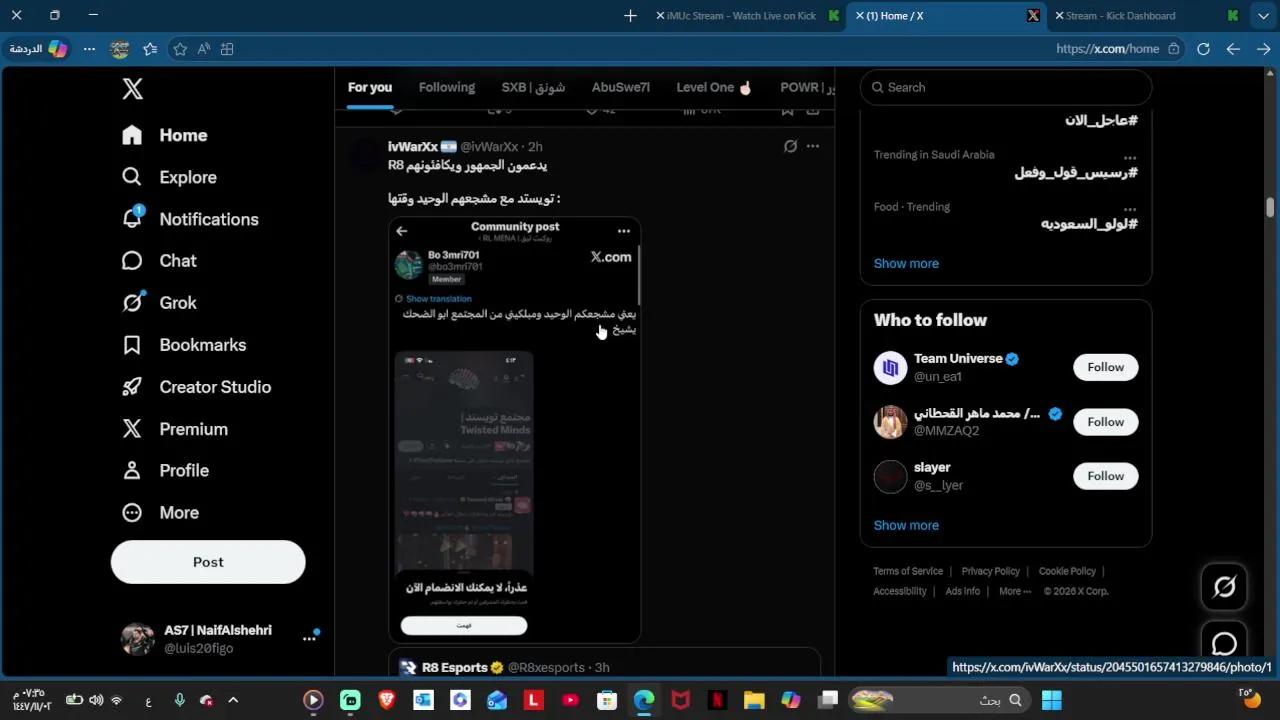Viewport: 1280px width, 720px height.
Task: Open Creator Studio rocket item
Action: click(196, 387)
